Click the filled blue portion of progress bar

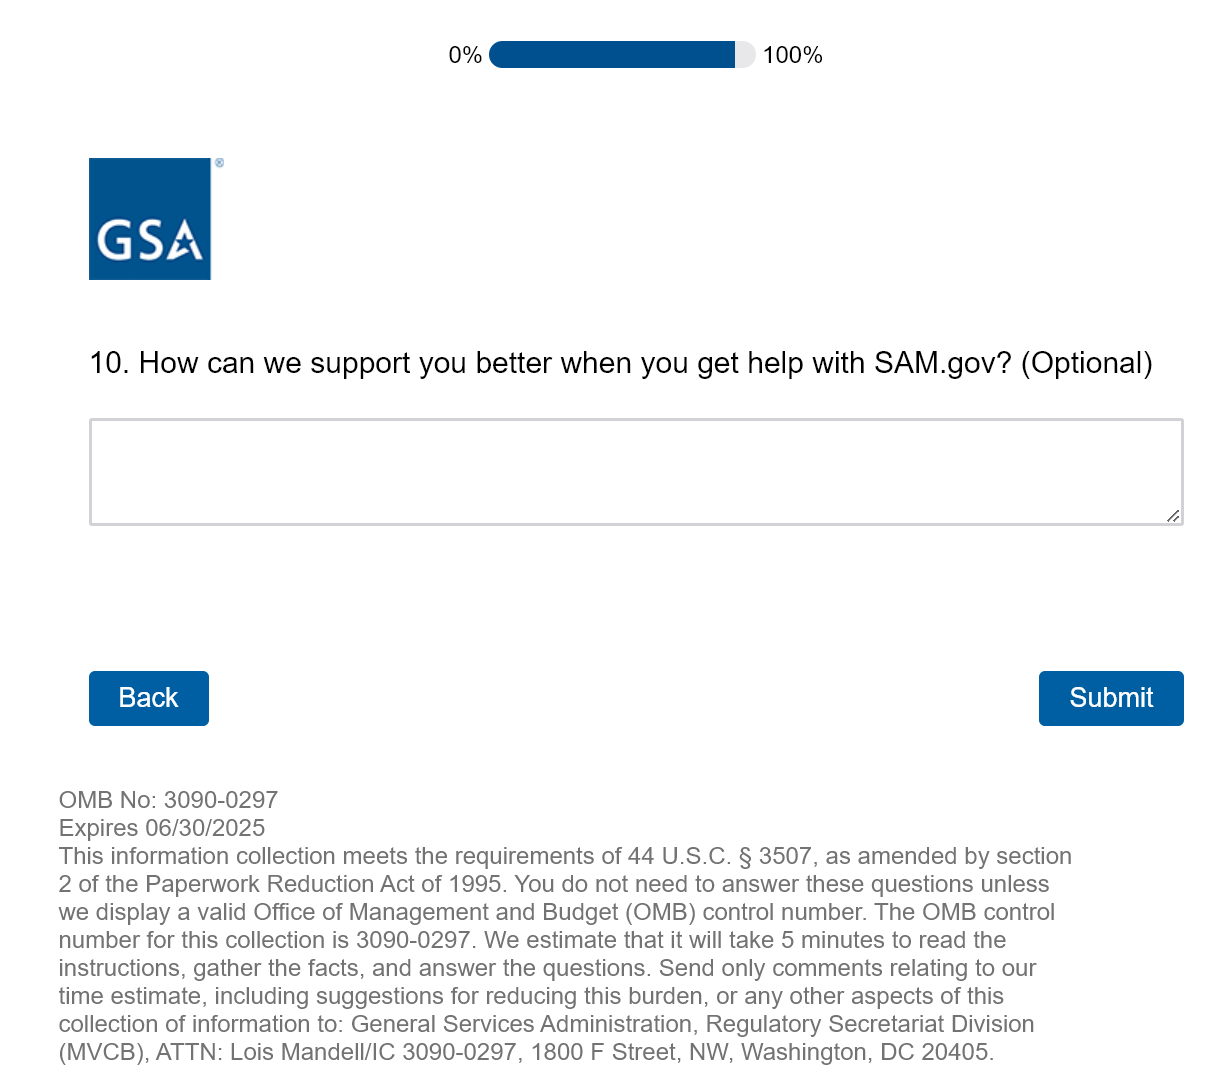611,55
